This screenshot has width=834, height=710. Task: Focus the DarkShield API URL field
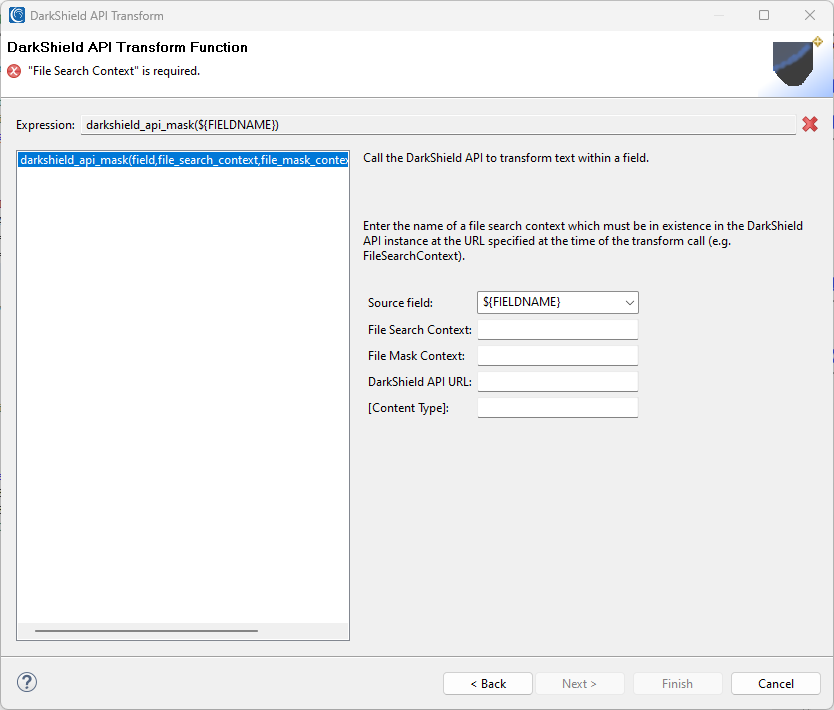point(557,381)
